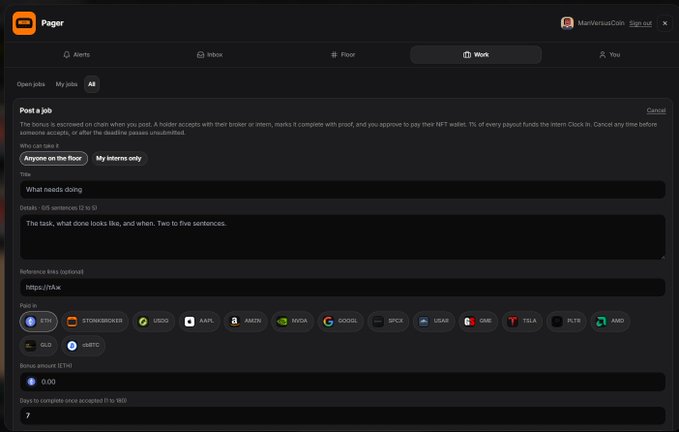Pay in GOOGL token
Screen dimensions: 679x432
pyautogui.click(x=340, y=321)
